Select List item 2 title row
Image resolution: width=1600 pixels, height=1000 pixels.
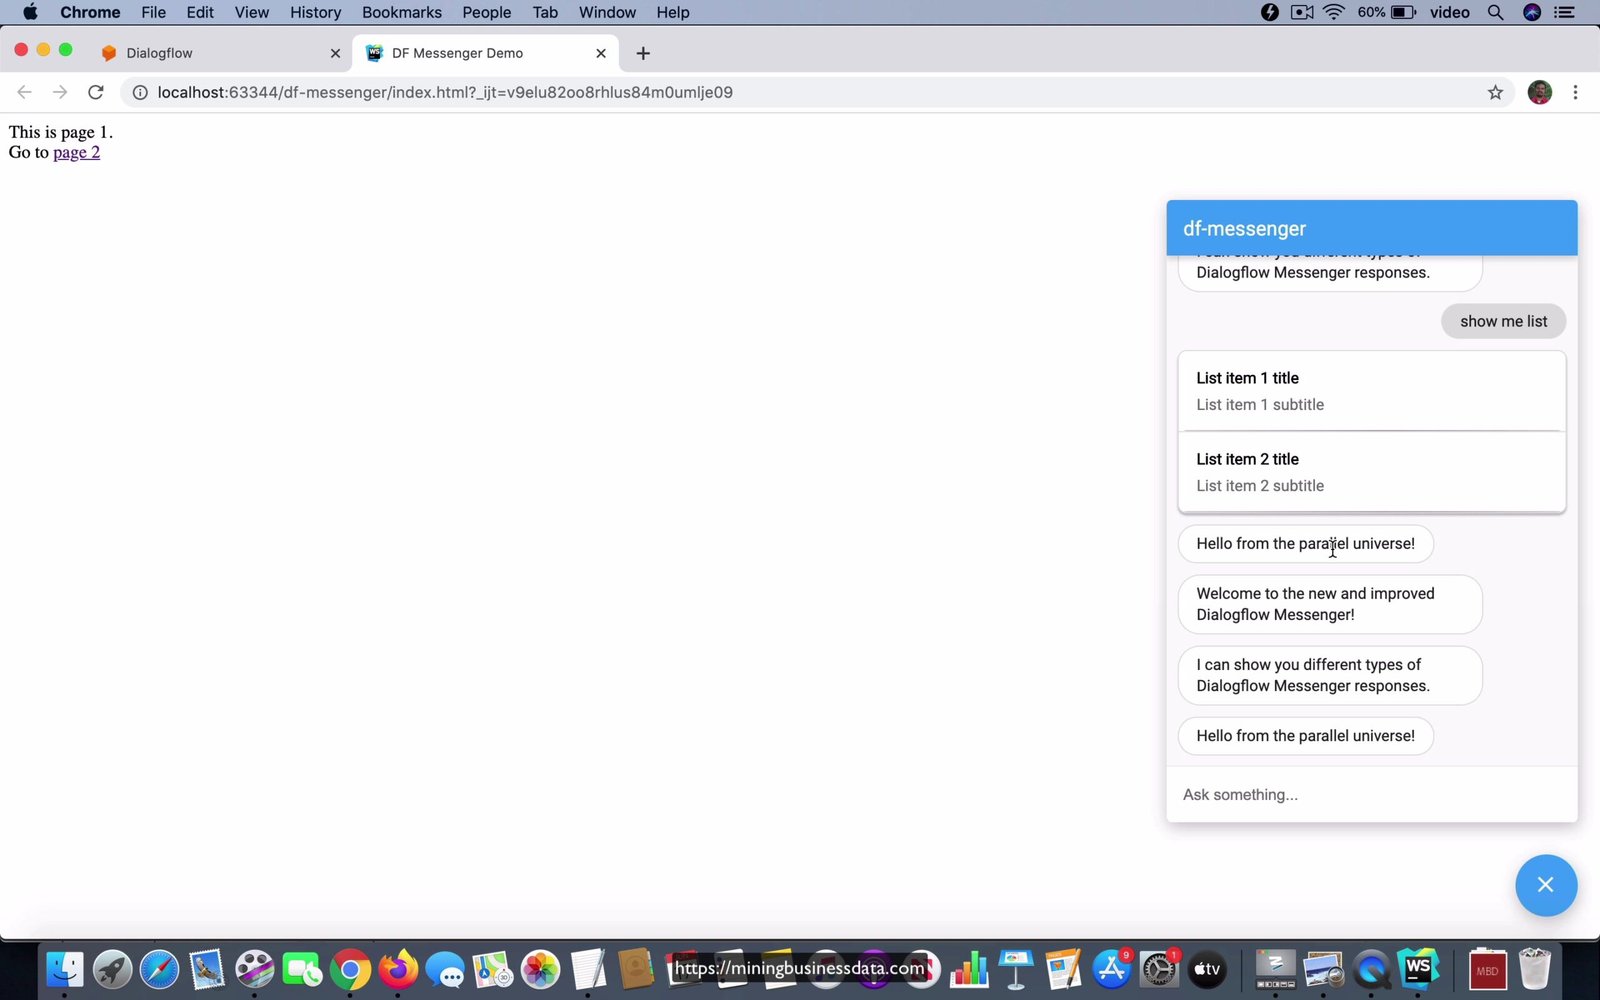[x=1371, y=472]
